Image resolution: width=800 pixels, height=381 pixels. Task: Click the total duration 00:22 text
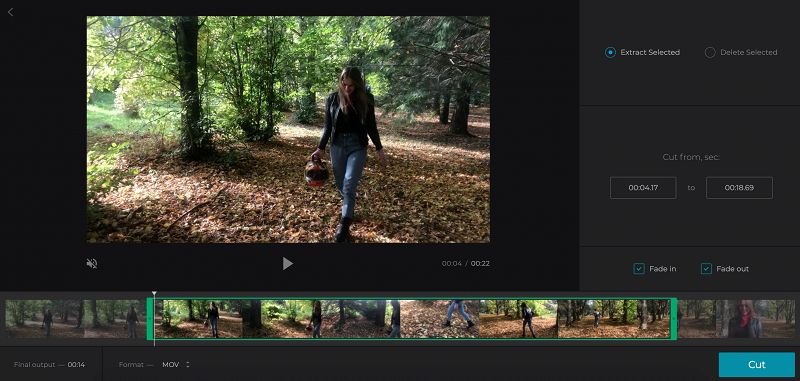[480, 264]
